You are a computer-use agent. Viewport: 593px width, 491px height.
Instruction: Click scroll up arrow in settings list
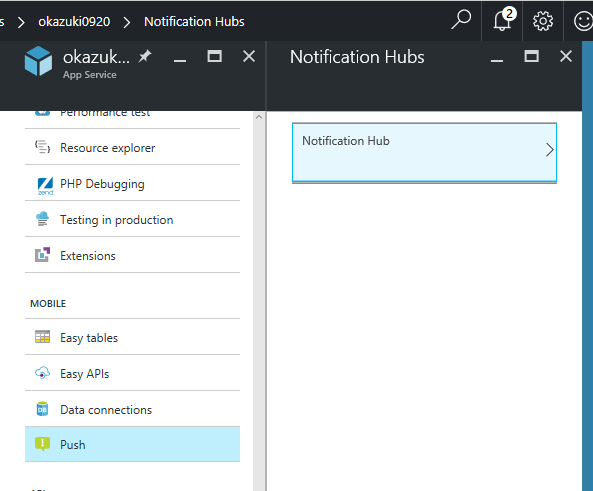click(259, 117)
